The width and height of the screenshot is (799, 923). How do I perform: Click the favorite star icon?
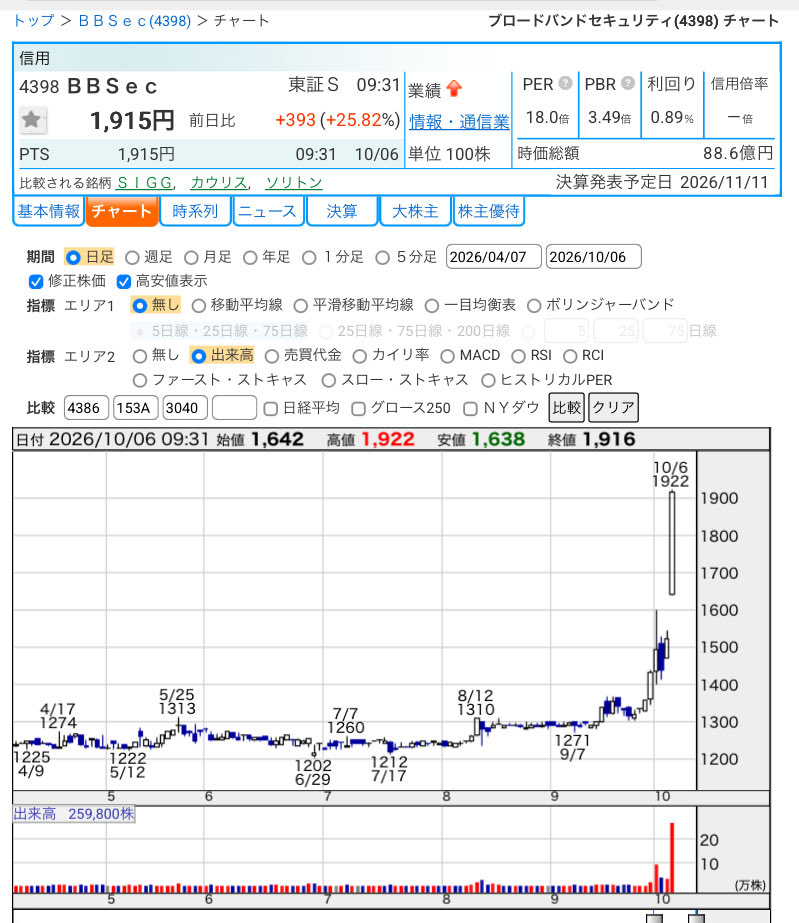click(32, 120)
